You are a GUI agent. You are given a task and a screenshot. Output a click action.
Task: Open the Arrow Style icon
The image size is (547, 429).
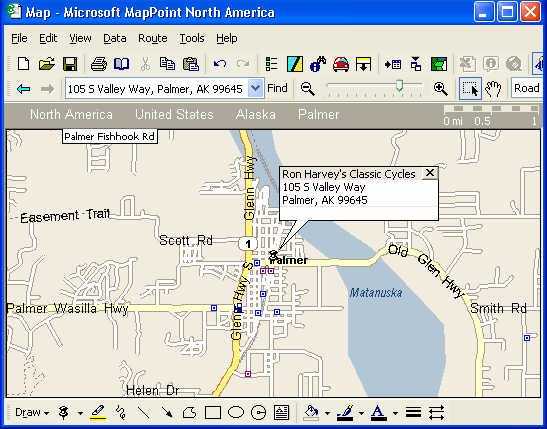point(436,413)
